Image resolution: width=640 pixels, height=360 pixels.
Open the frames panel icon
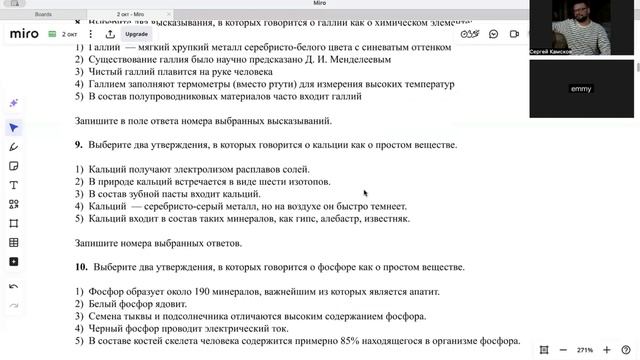[x=544, y=350]
